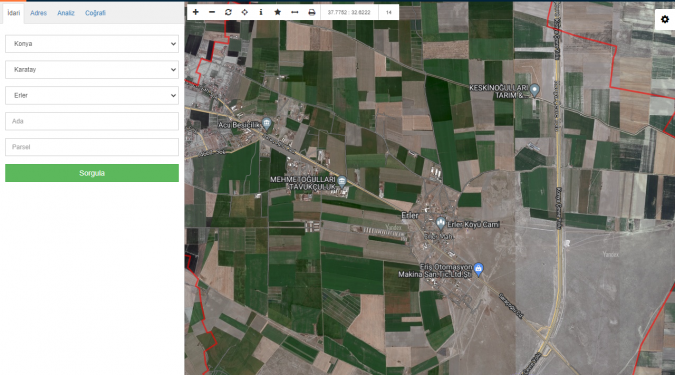The height and width of the screenshot is (375, 675).
Task: Open the Karatay district dropdown
Action: (92, 70)
